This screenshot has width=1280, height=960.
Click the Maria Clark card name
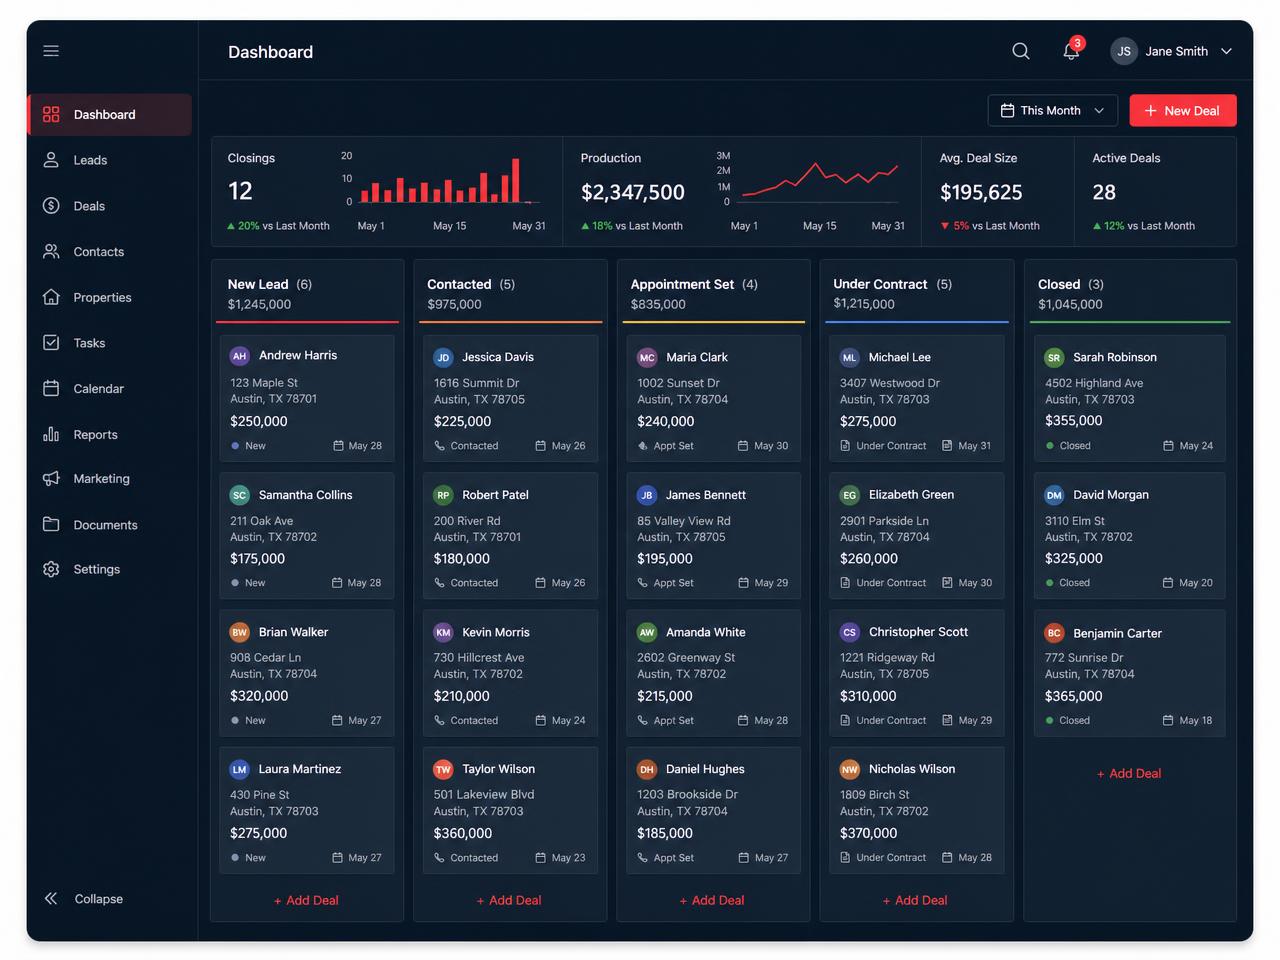[x=697, y=357]
